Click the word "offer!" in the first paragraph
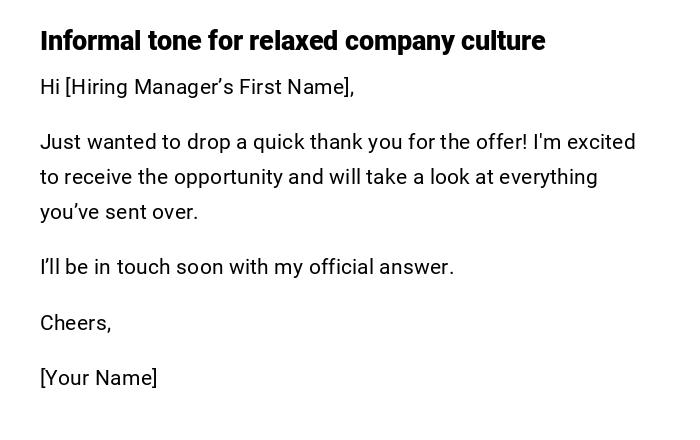 (498, 142)
